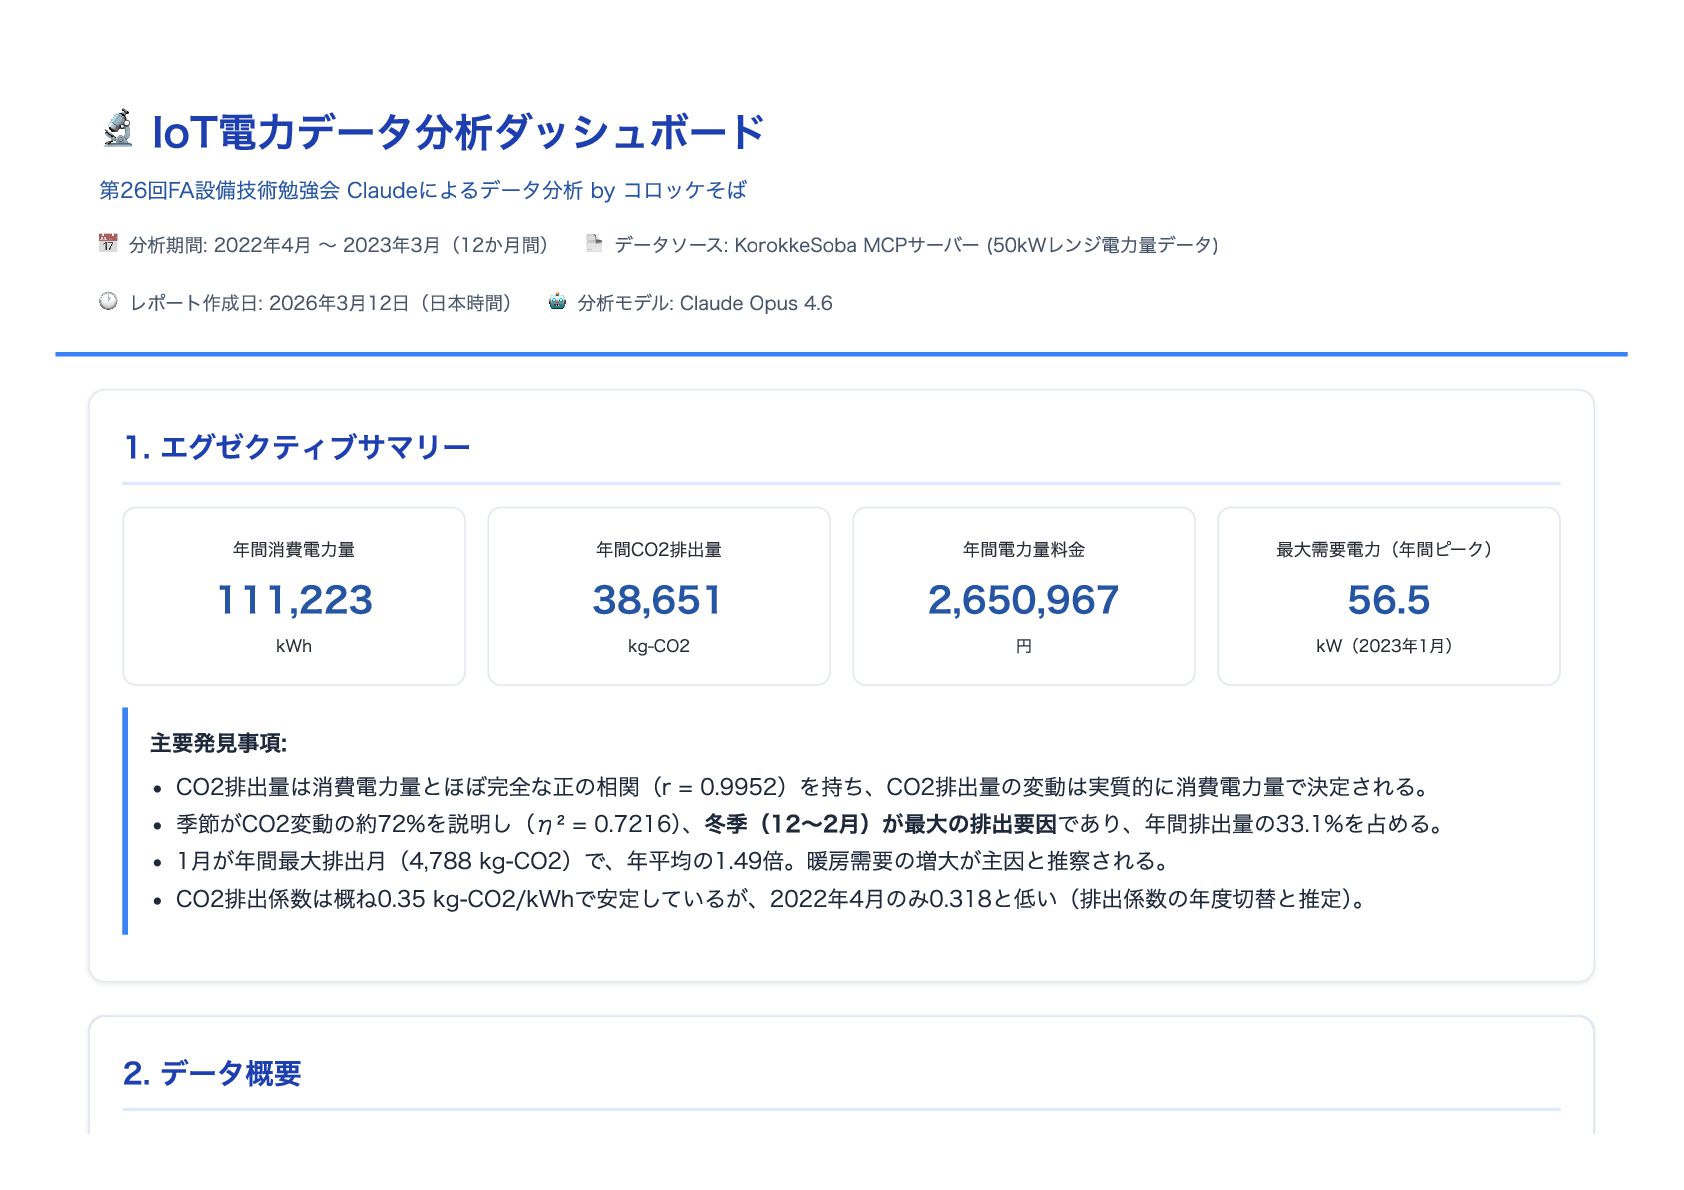Click the bullet about 1月が年間最大排出月
This screenshot has width=1684, height=1190.
click(672, 861)
